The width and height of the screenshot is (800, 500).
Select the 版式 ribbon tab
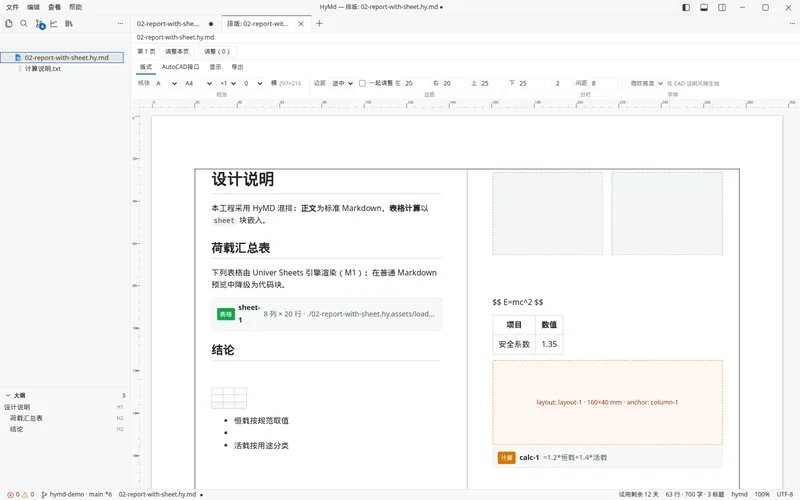tap(146, 67)
